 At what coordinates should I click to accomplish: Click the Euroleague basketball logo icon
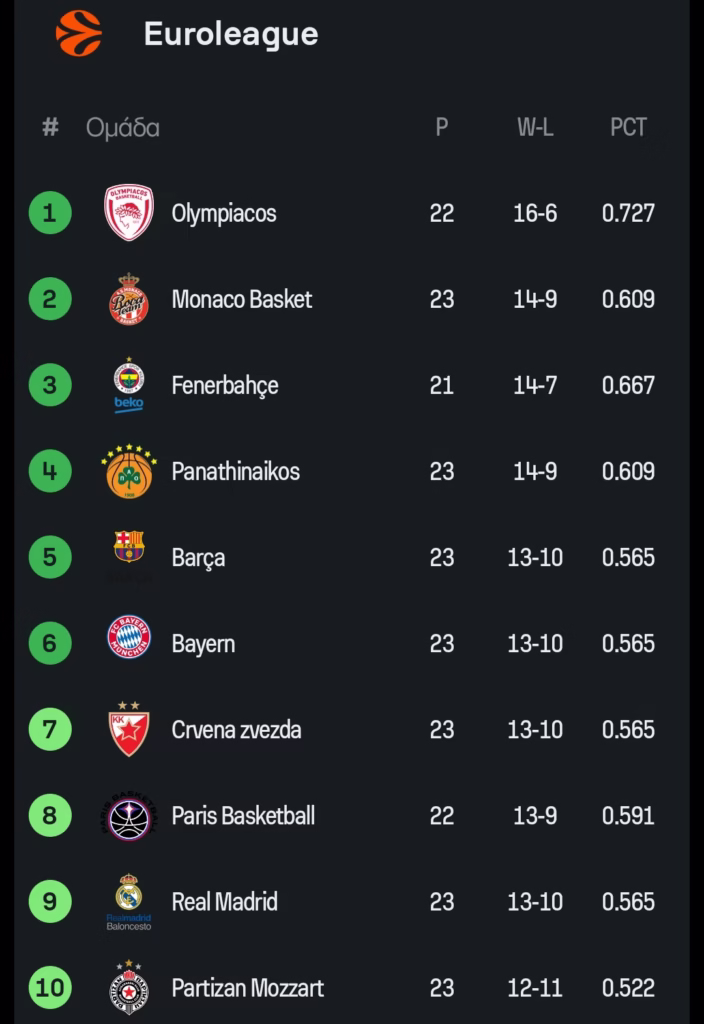tap(79, 33)
